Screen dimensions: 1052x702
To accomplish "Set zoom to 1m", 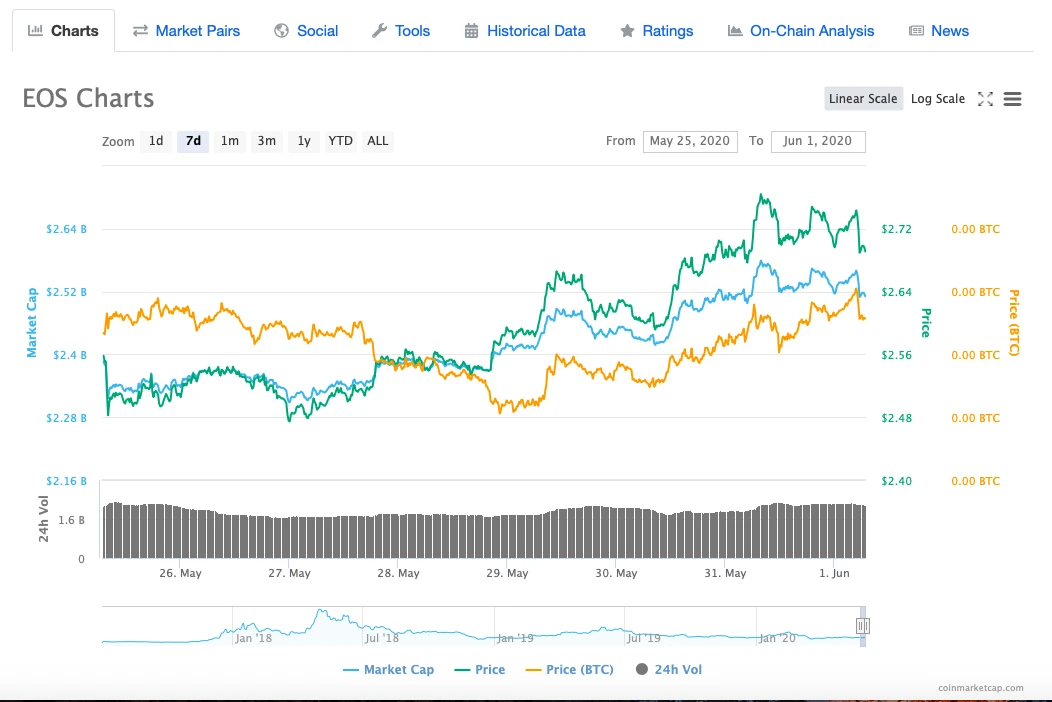I will point(229,141).
